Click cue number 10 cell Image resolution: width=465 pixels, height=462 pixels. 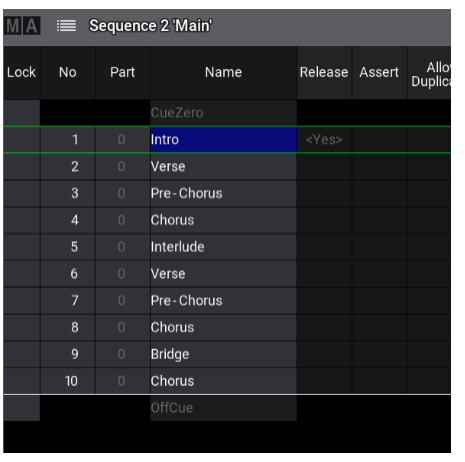(68, 381)
